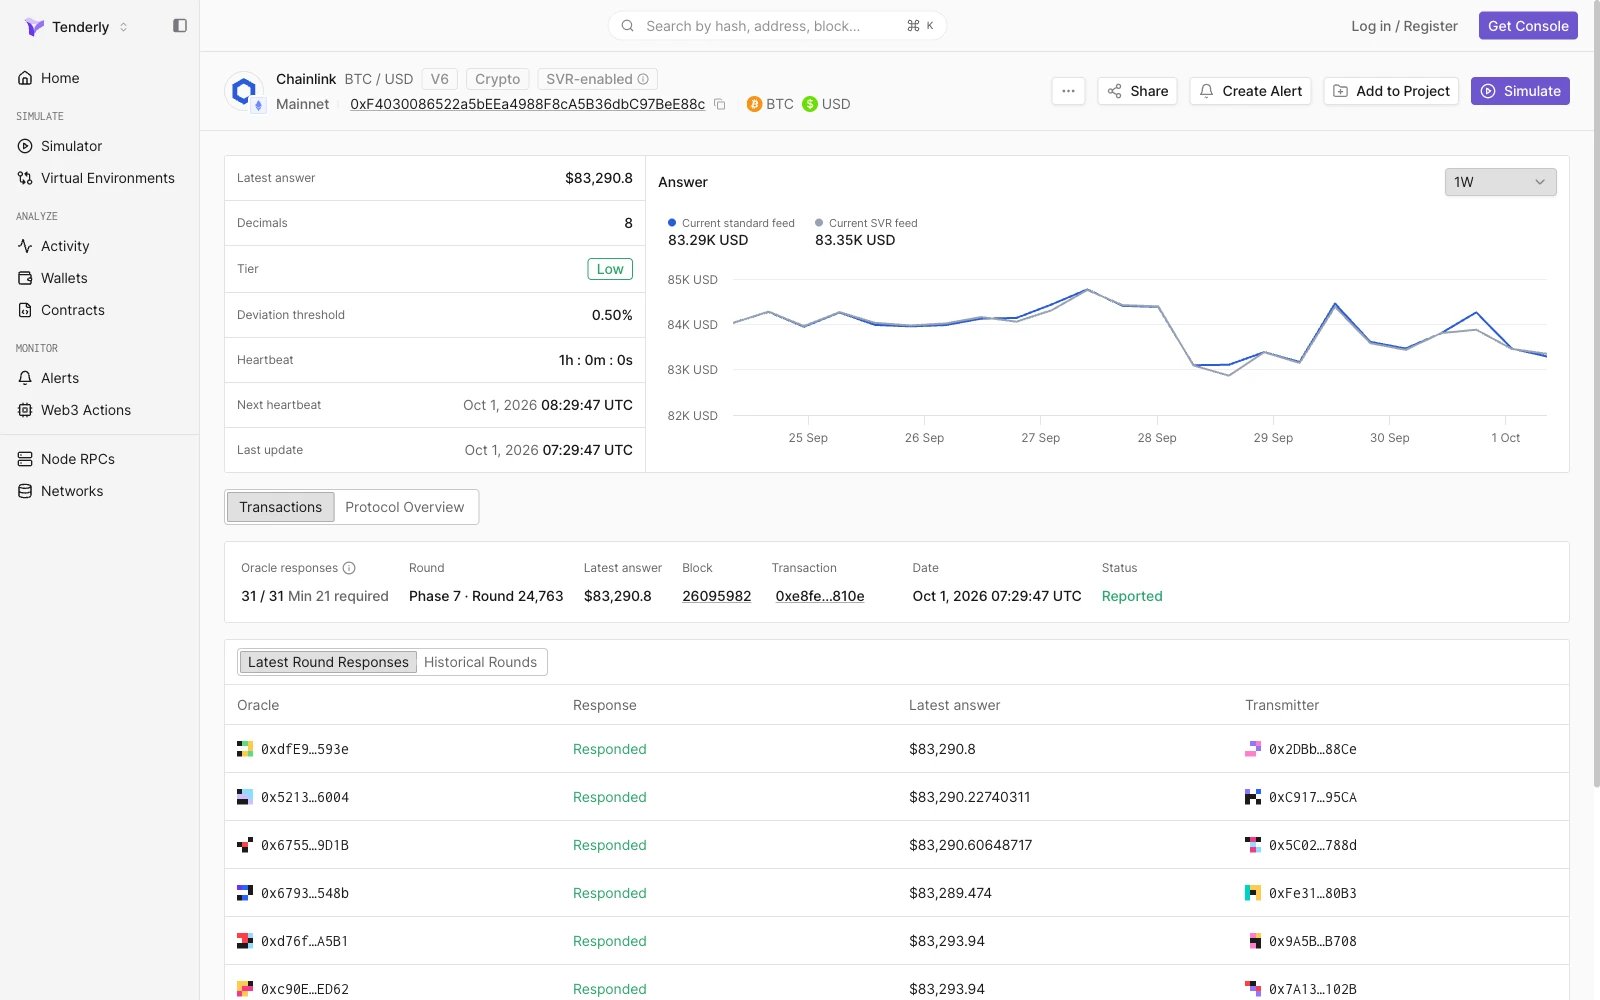This screenshot has height=1000, width=1600.
Task: Select Historical Rounds tab
Action: 480,662
